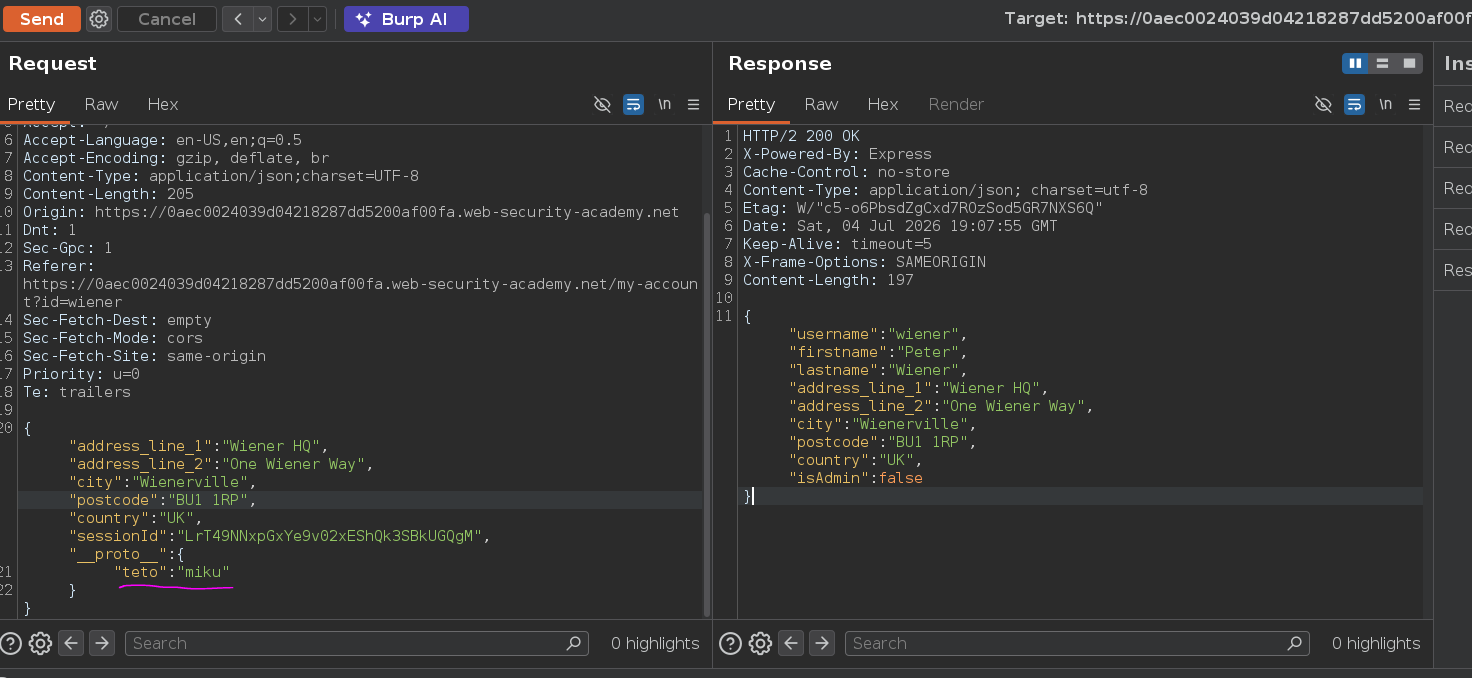Screen dimensions: 1472x678
Task: Click magnifier icon in Response search
Action: 1295,643
